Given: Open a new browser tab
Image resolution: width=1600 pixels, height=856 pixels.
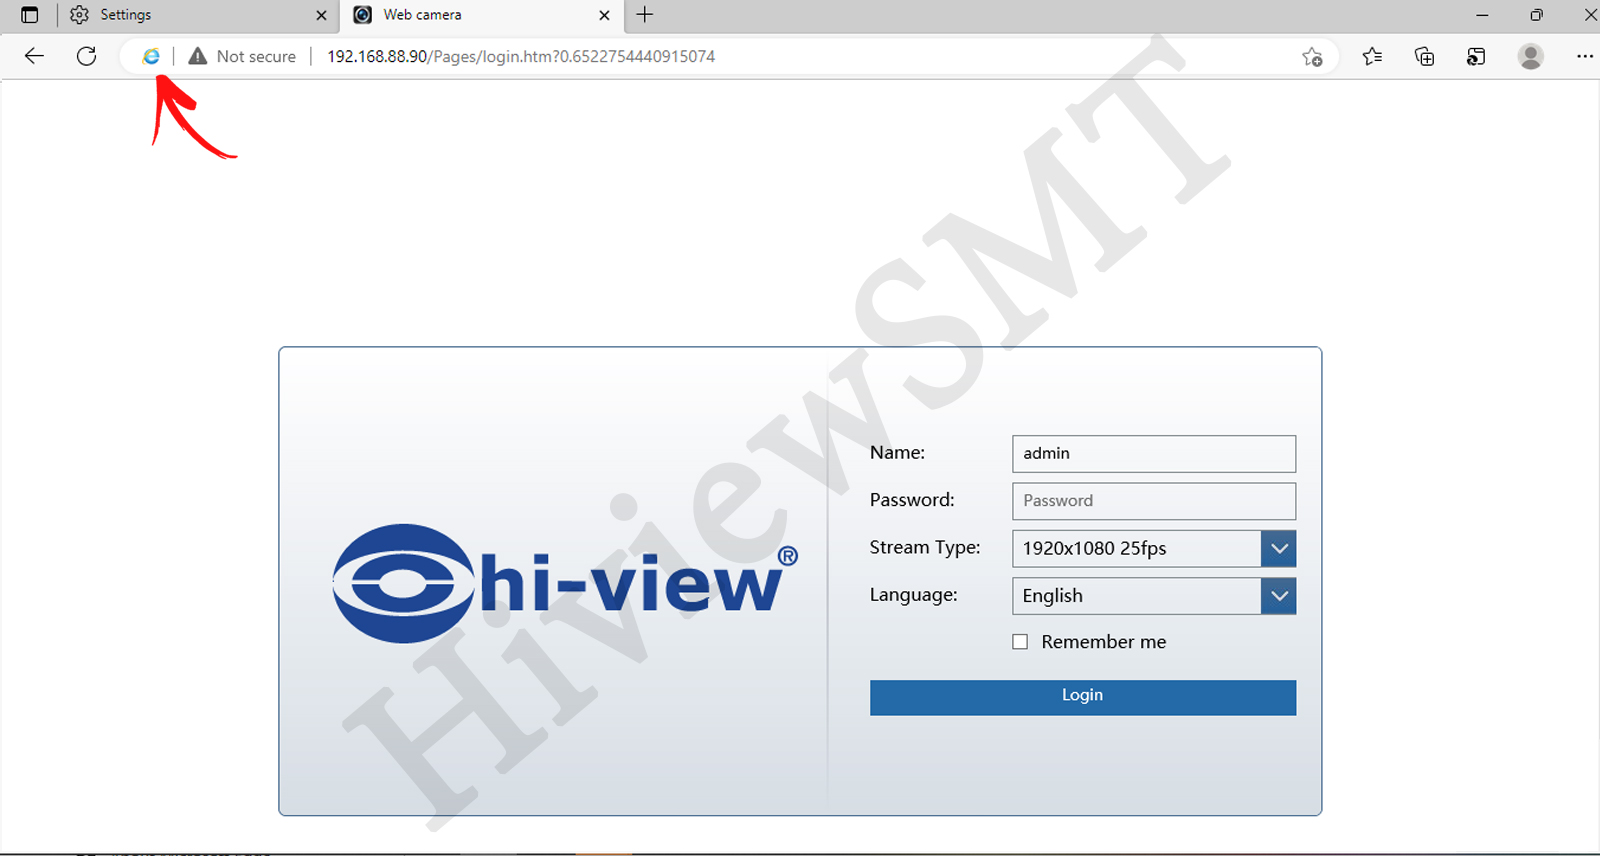Looking at the screenshot, I should coord(645,15).
